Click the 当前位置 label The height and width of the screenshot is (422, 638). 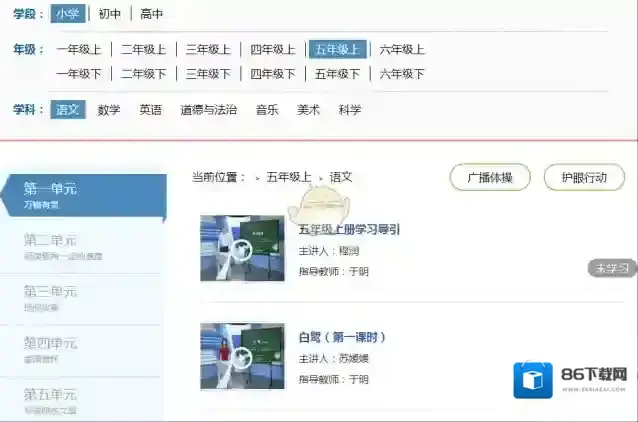pos(218,177)
